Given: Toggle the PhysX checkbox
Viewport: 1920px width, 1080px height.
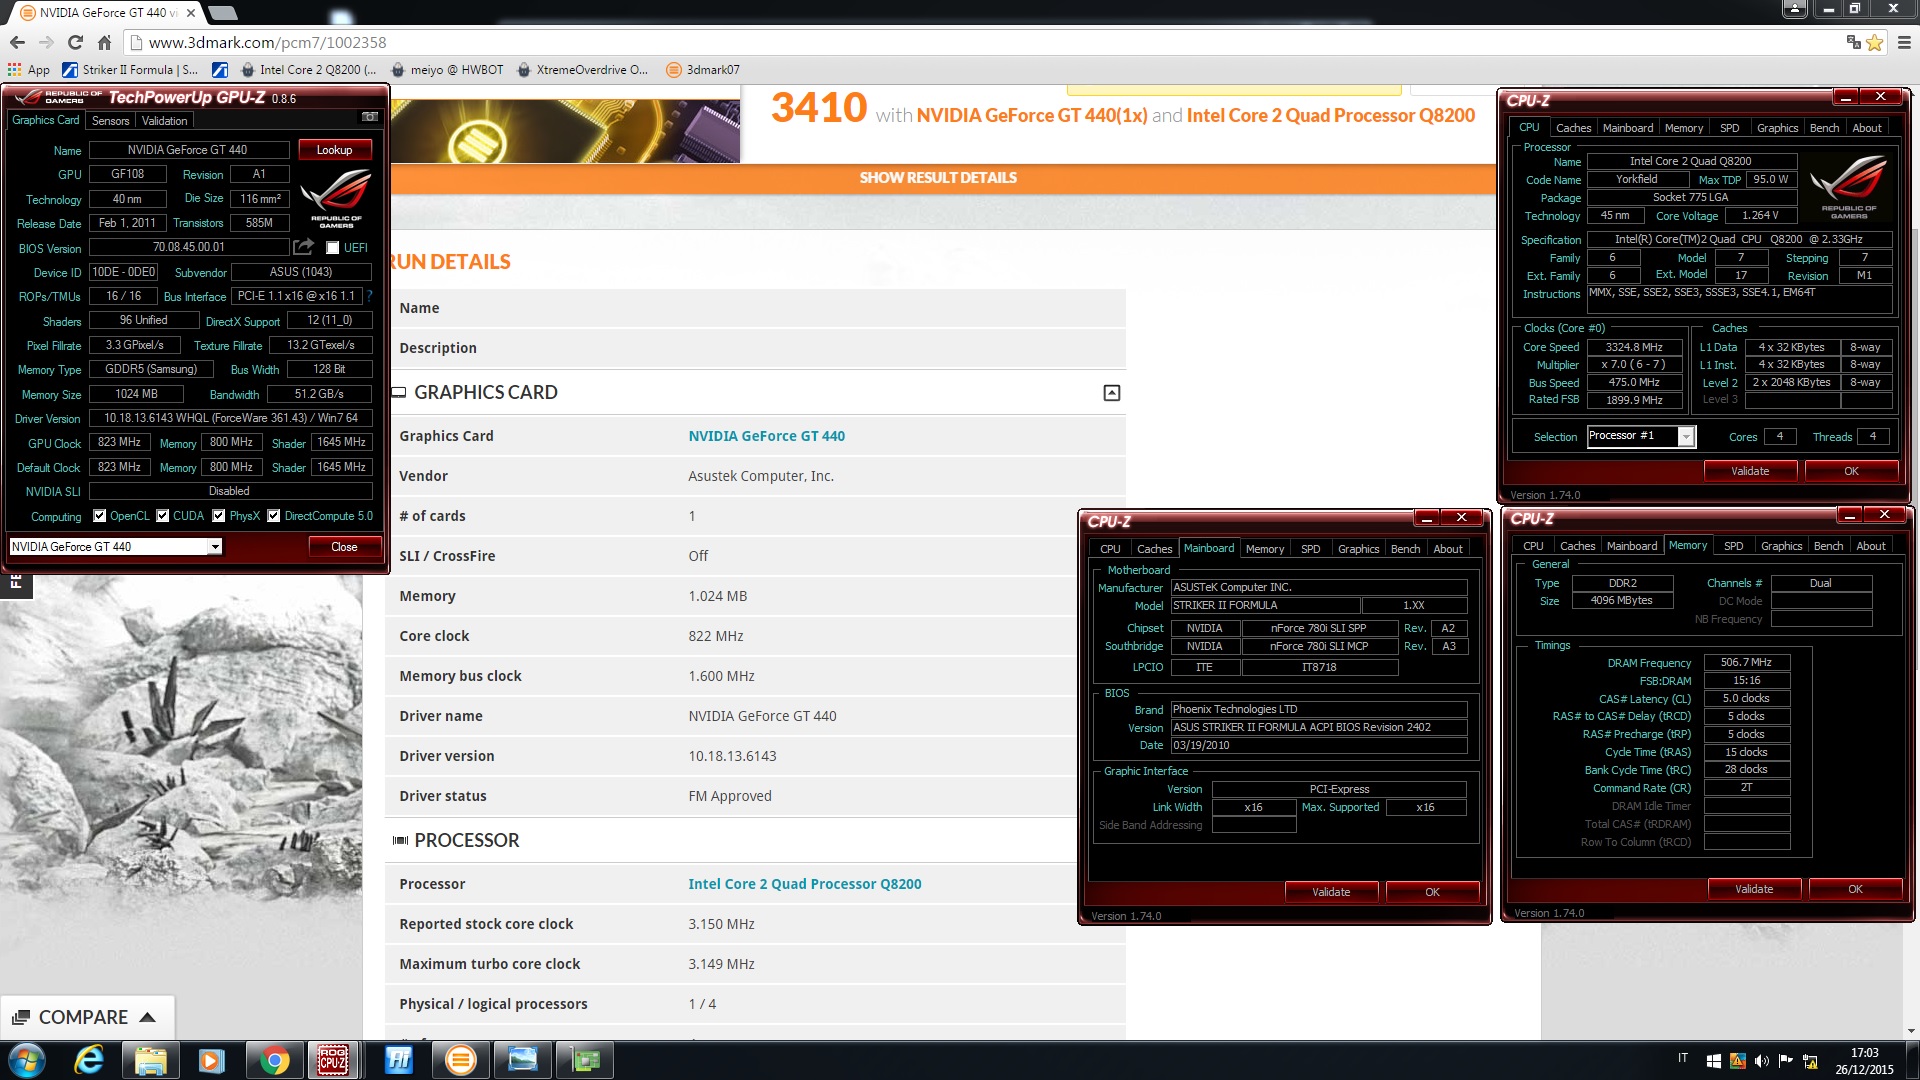Looking at the screenshot, I should click(x=219, y=516).
